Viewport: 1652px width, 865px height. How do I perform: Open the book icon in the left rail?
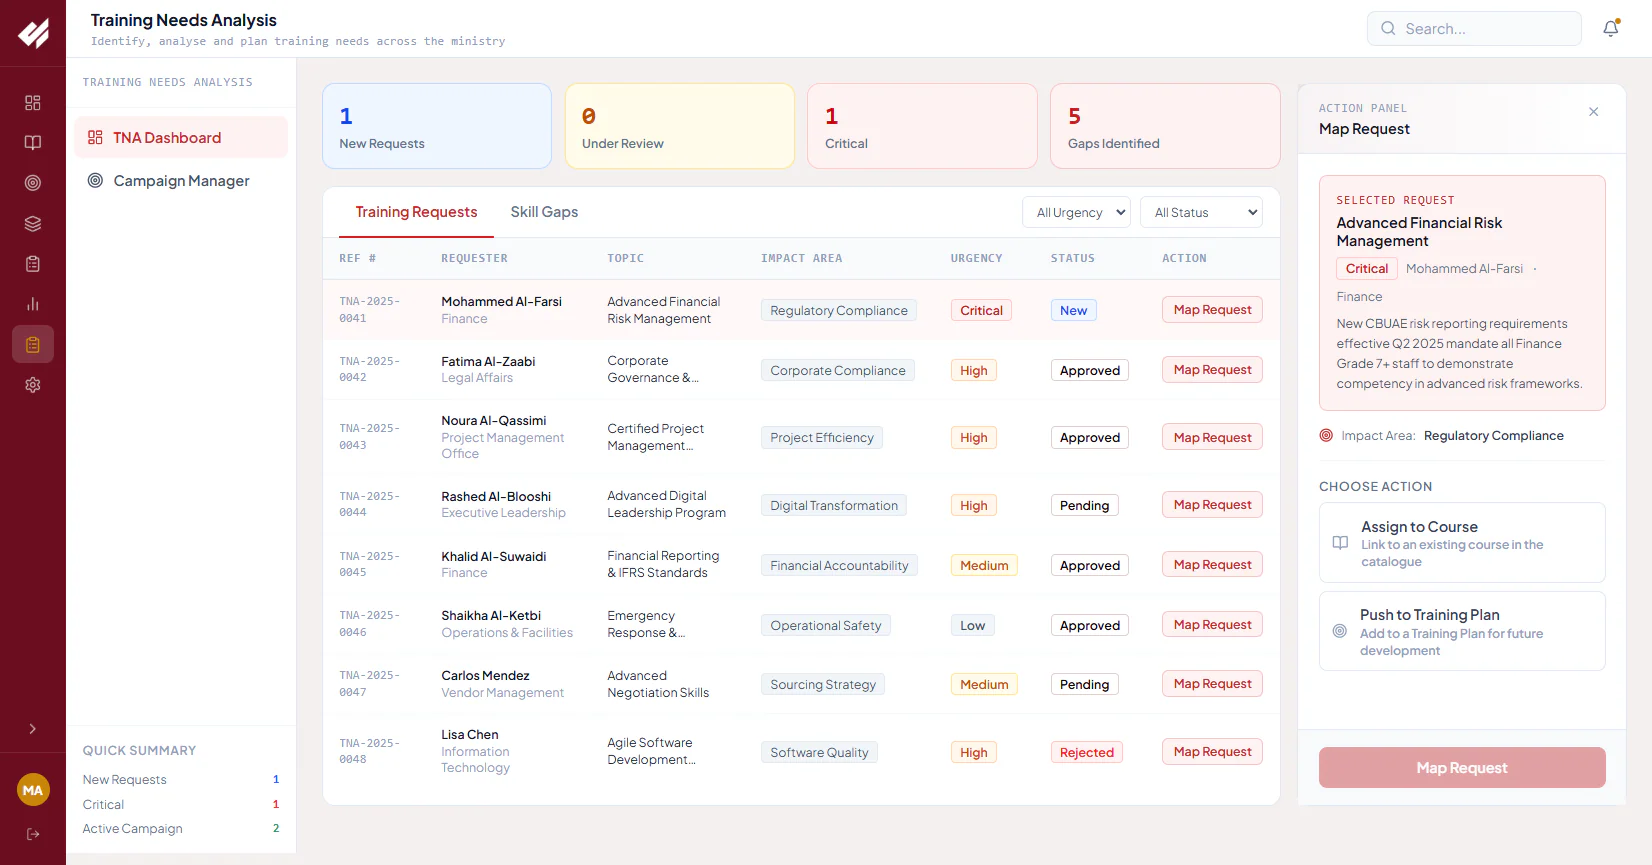(33, 143)
